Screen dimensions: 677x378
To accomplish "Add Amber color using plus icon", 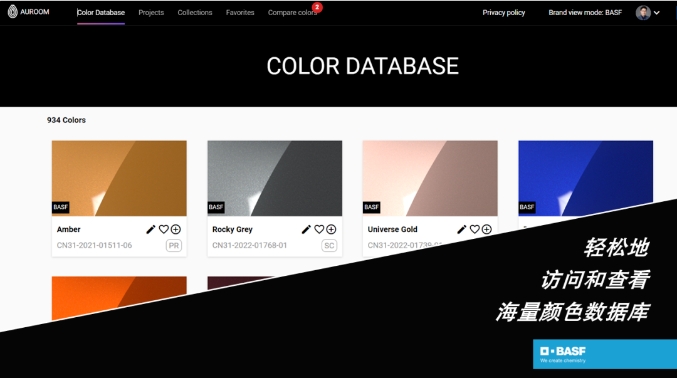I will [176, 229].
